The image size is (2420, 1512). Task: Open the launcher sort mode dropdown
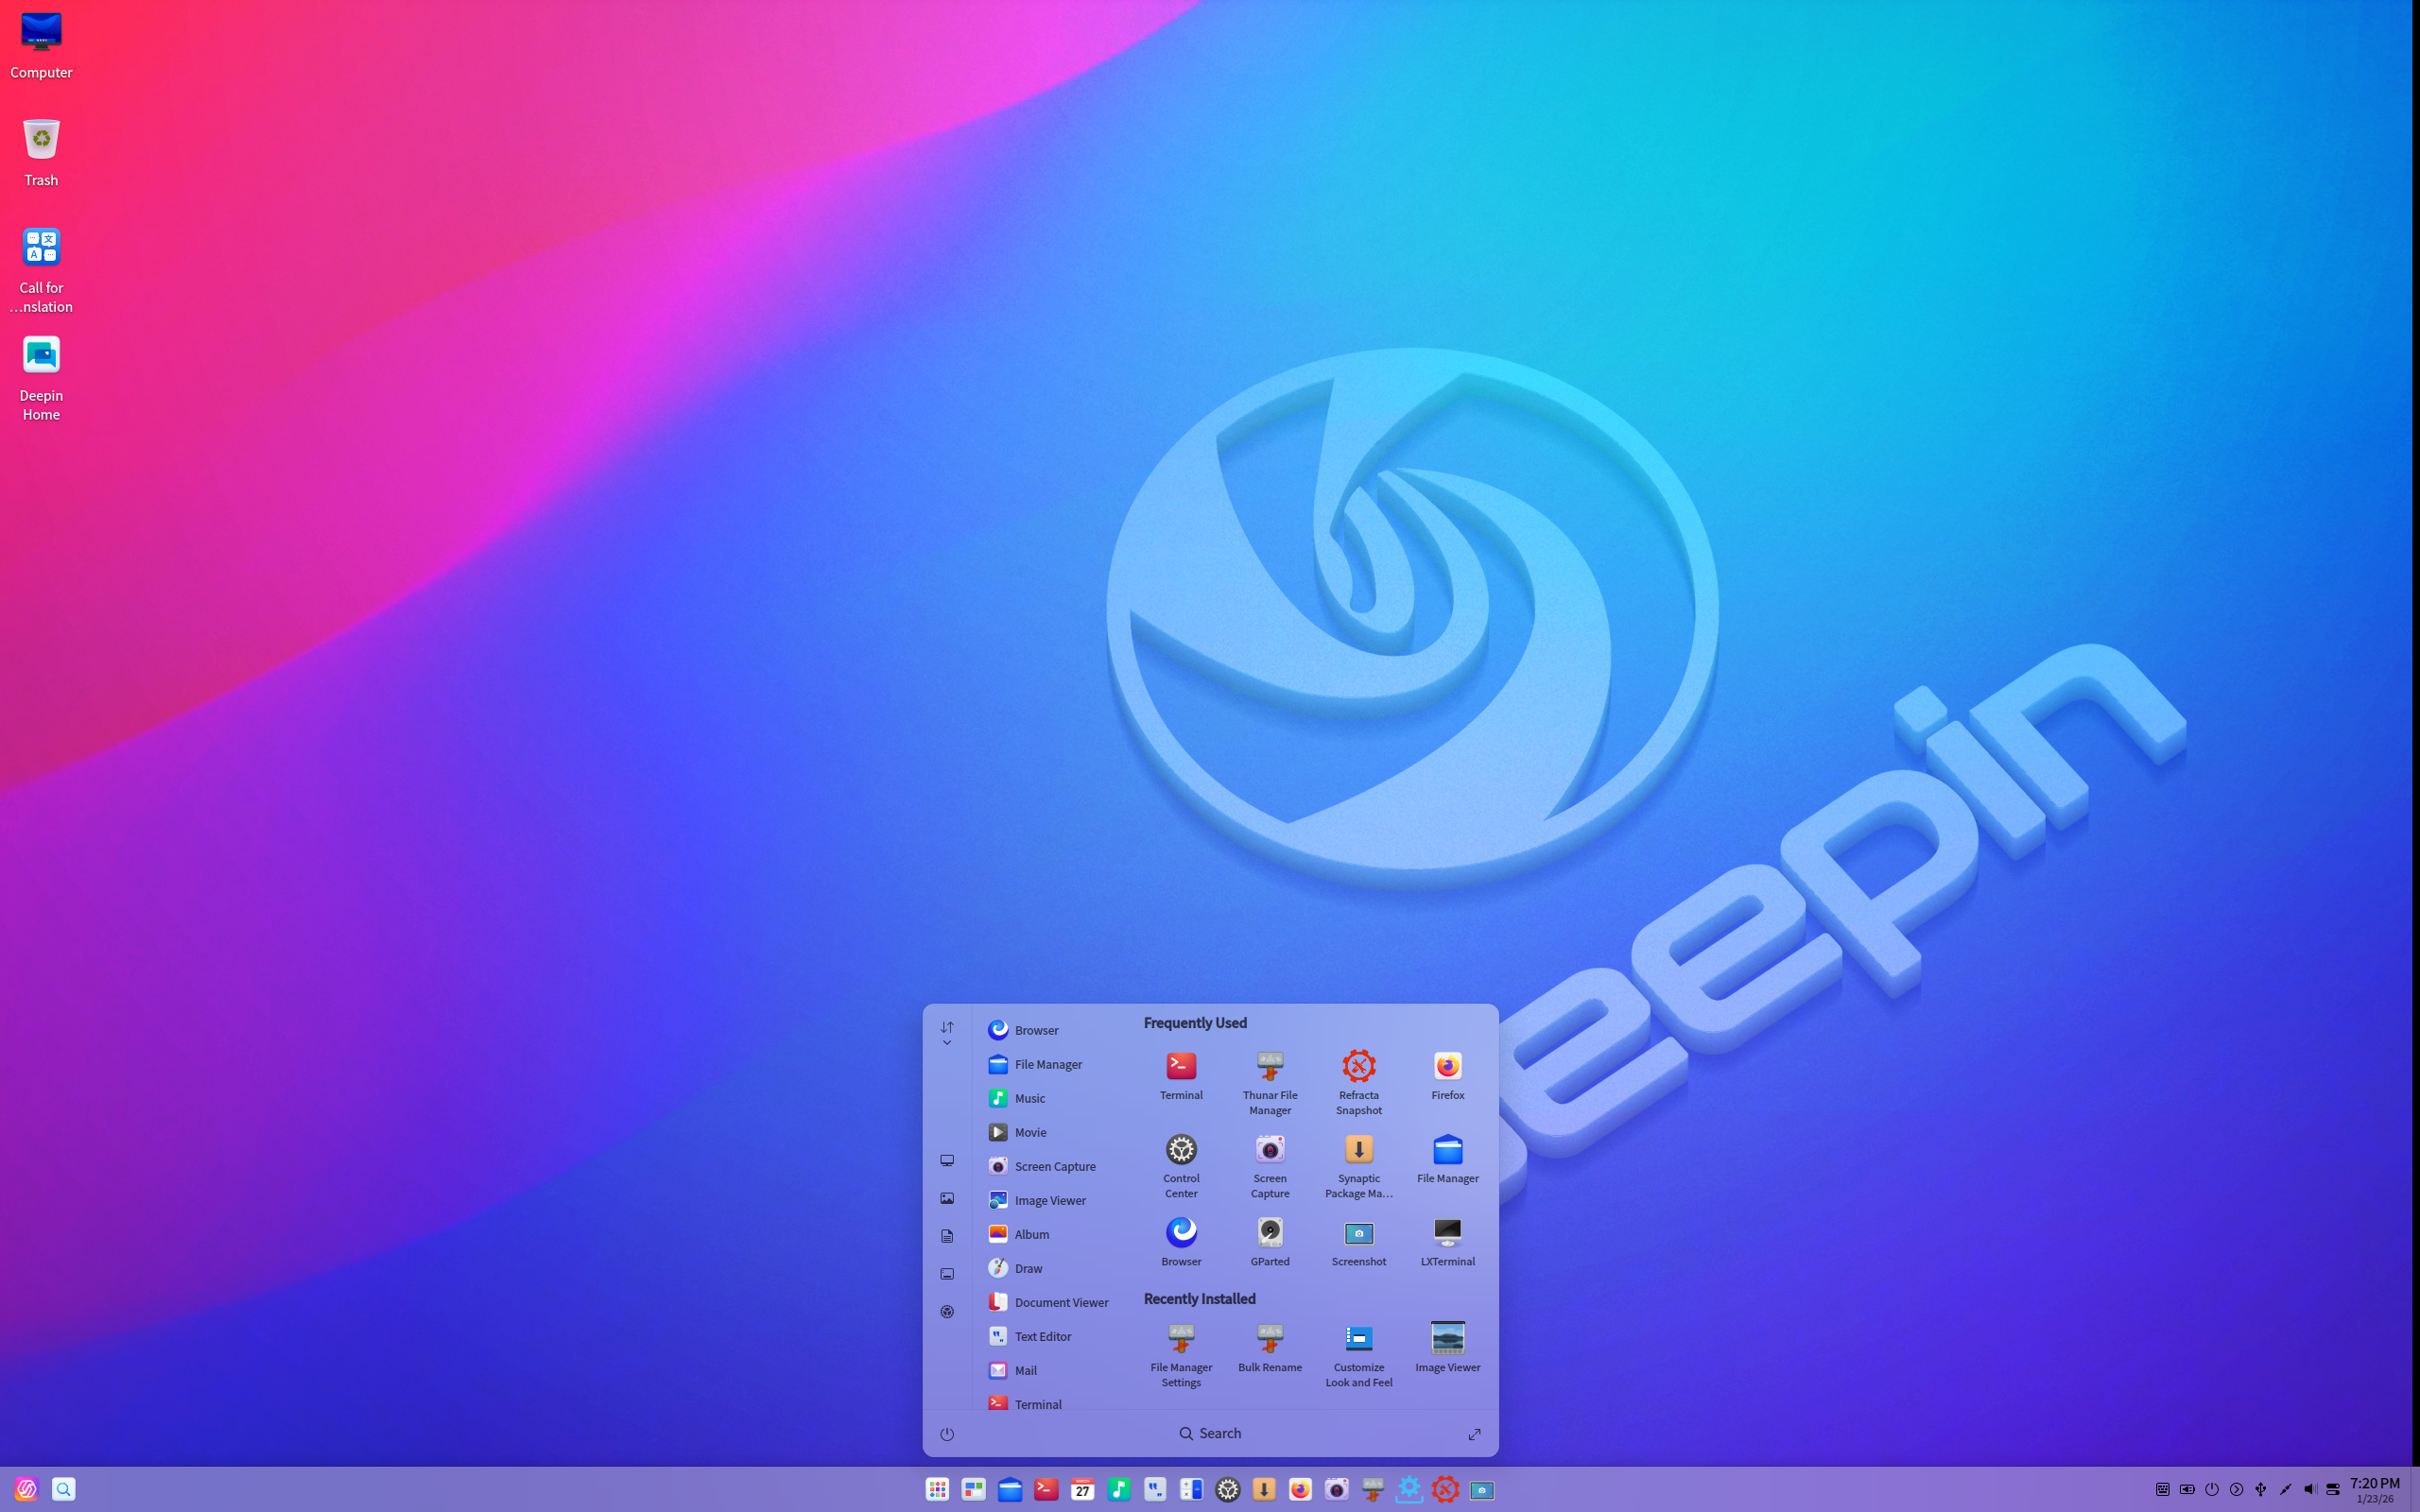pos(946,1033)
